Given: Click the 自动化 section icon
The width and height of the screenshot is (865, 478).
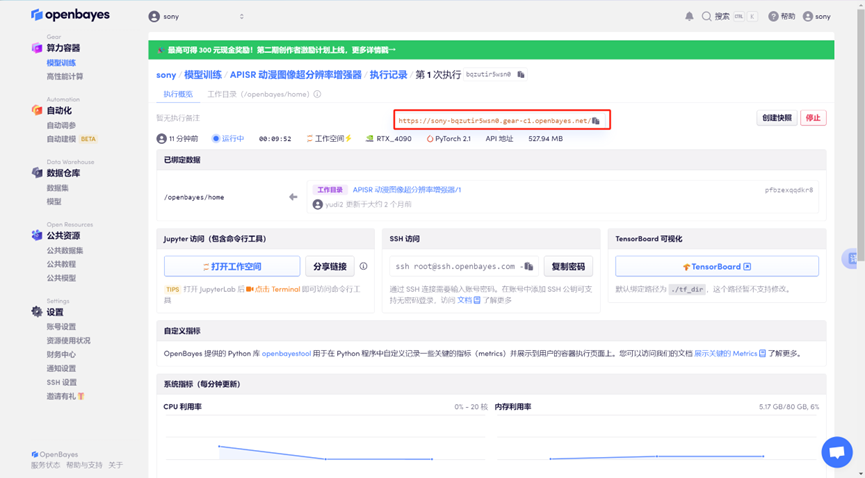Looking at the screenshot, I should [x=37, y=110].
